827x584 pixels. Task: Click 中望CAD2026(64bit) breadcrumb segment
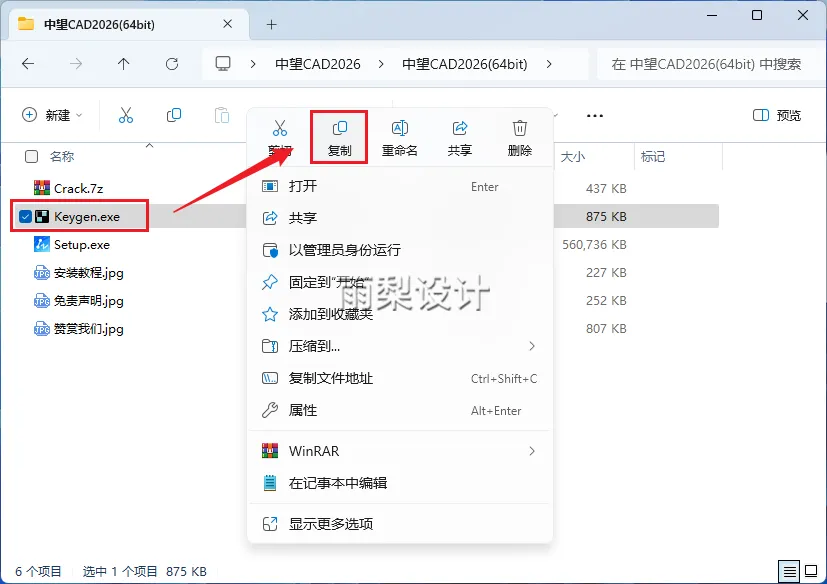tap(465, 64)
